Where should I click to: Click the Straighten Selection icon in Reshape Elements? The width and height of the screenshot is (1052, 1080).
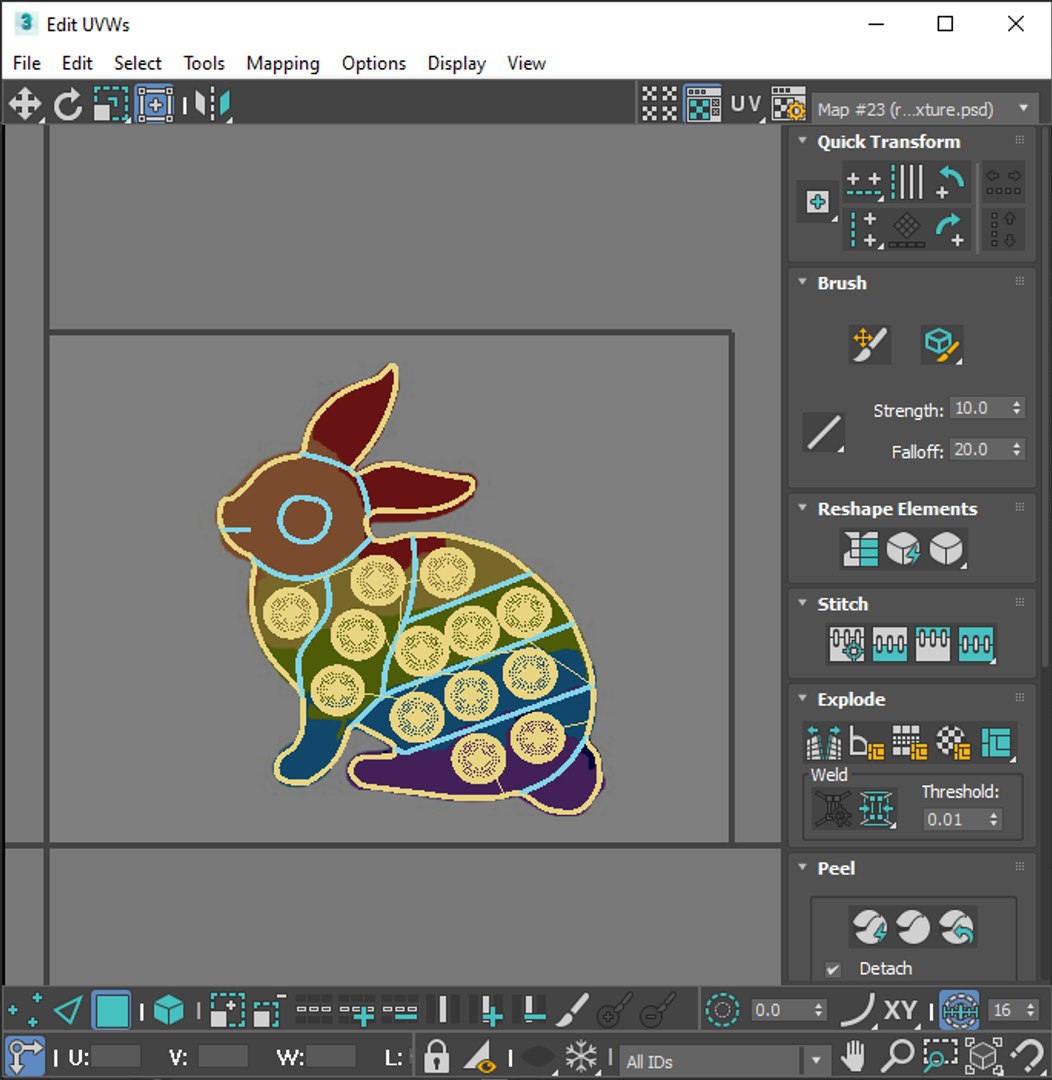pos(860,548)
